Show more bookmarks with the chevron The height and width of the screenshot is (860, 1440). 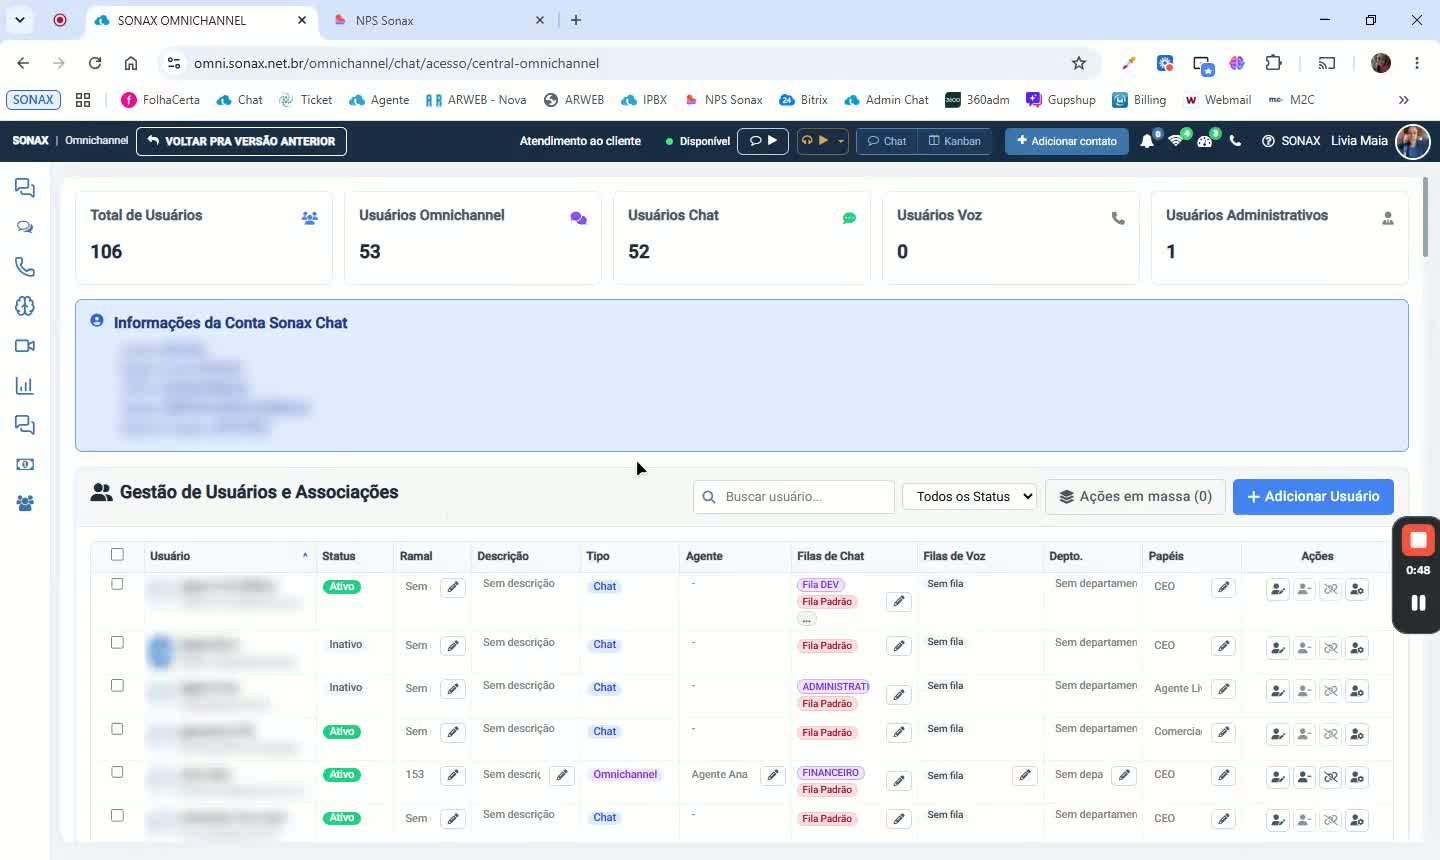point(1404,100)
